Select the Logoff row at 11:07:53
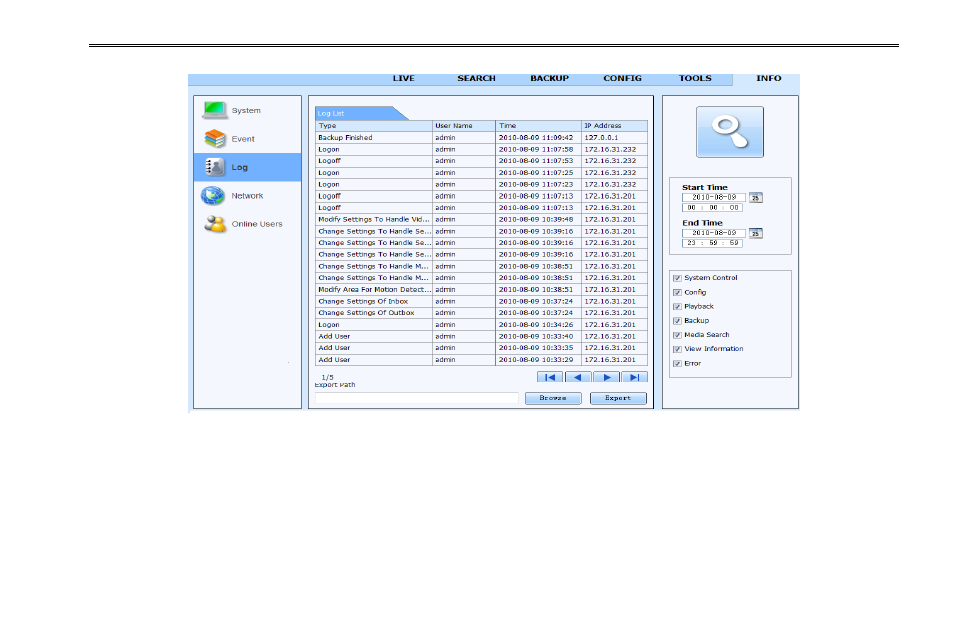 pyautogui.click(x=481, y=161)
